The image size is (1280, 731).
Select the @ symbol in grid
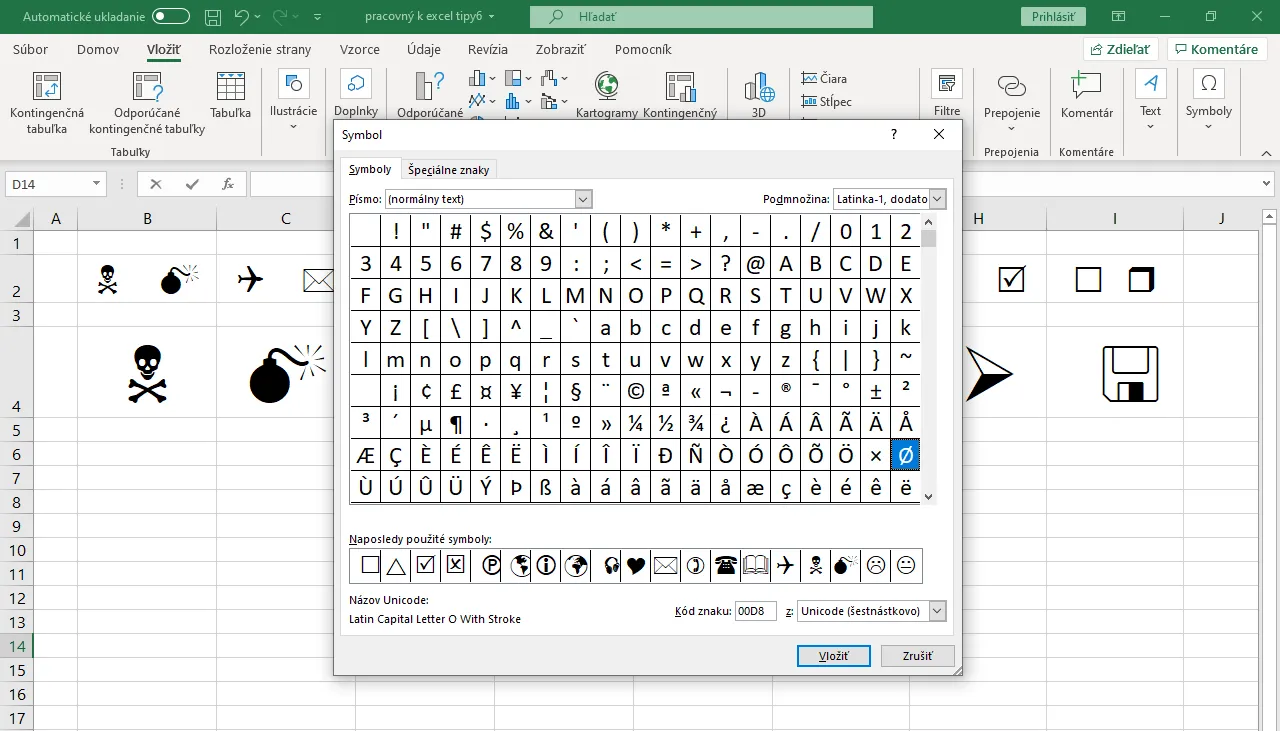pyautogui.click(x=756, y=264)
